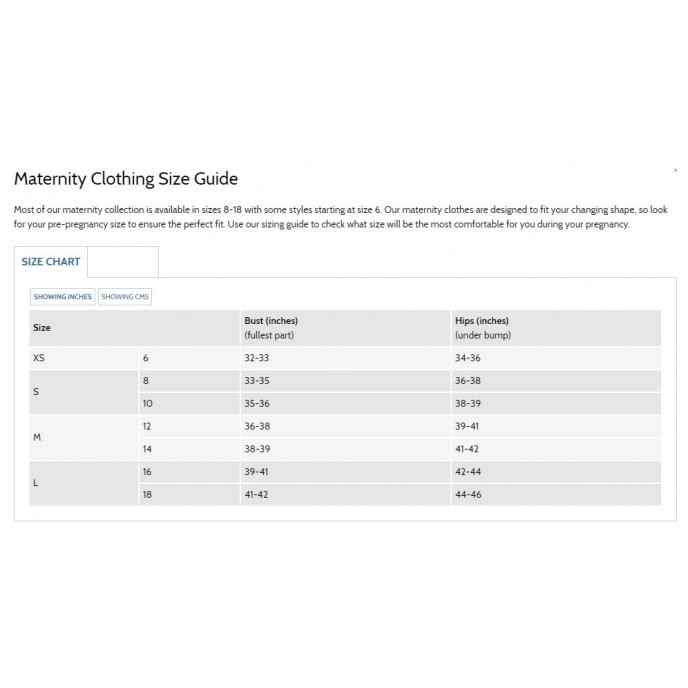Select the S size group cell
This screenshot has width=688, height=688.
pos(84,392)
